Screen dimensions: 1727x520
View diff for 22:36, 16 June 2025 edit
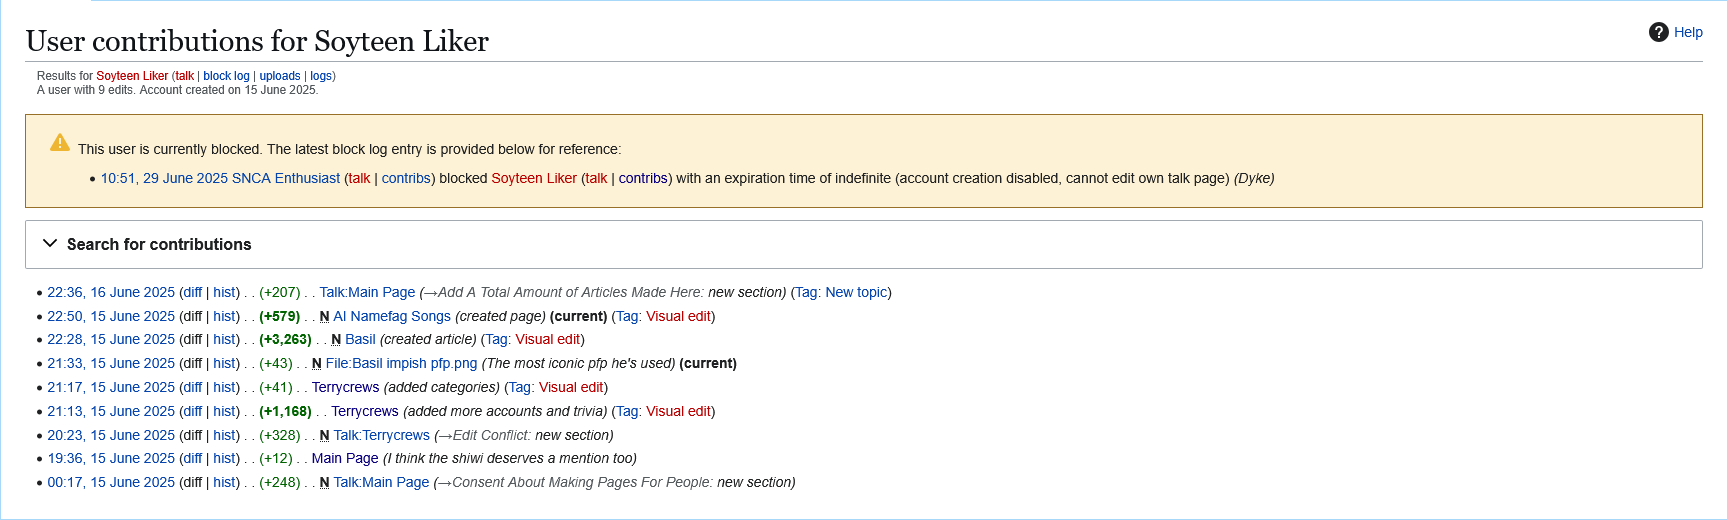coord(192,292)
